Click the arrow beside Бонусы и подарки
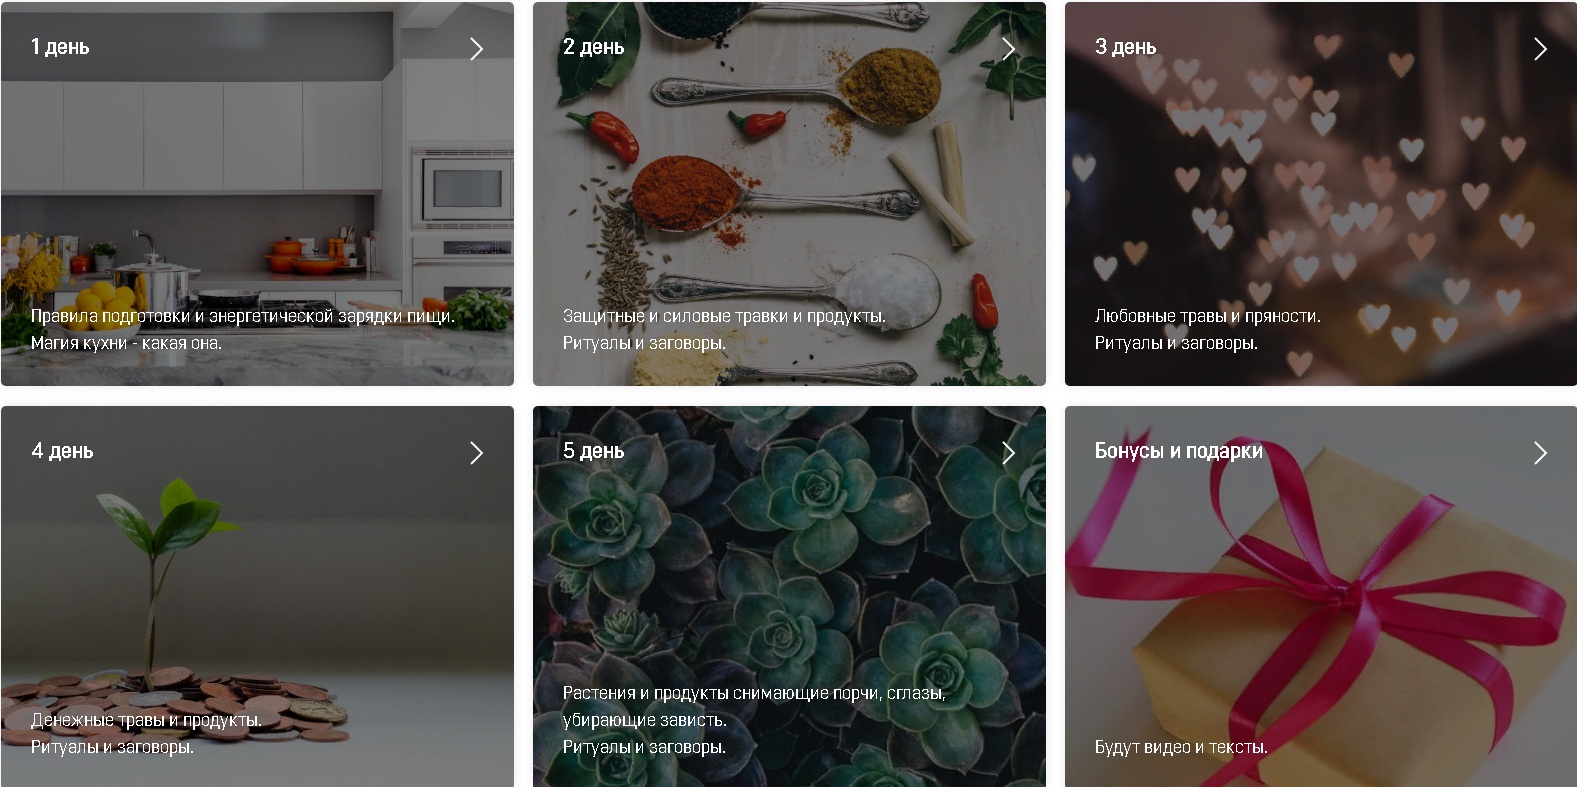Image resolution: width=1577 pixels, height=787 pixels. pyautogui.click(x=1540, y=453)
